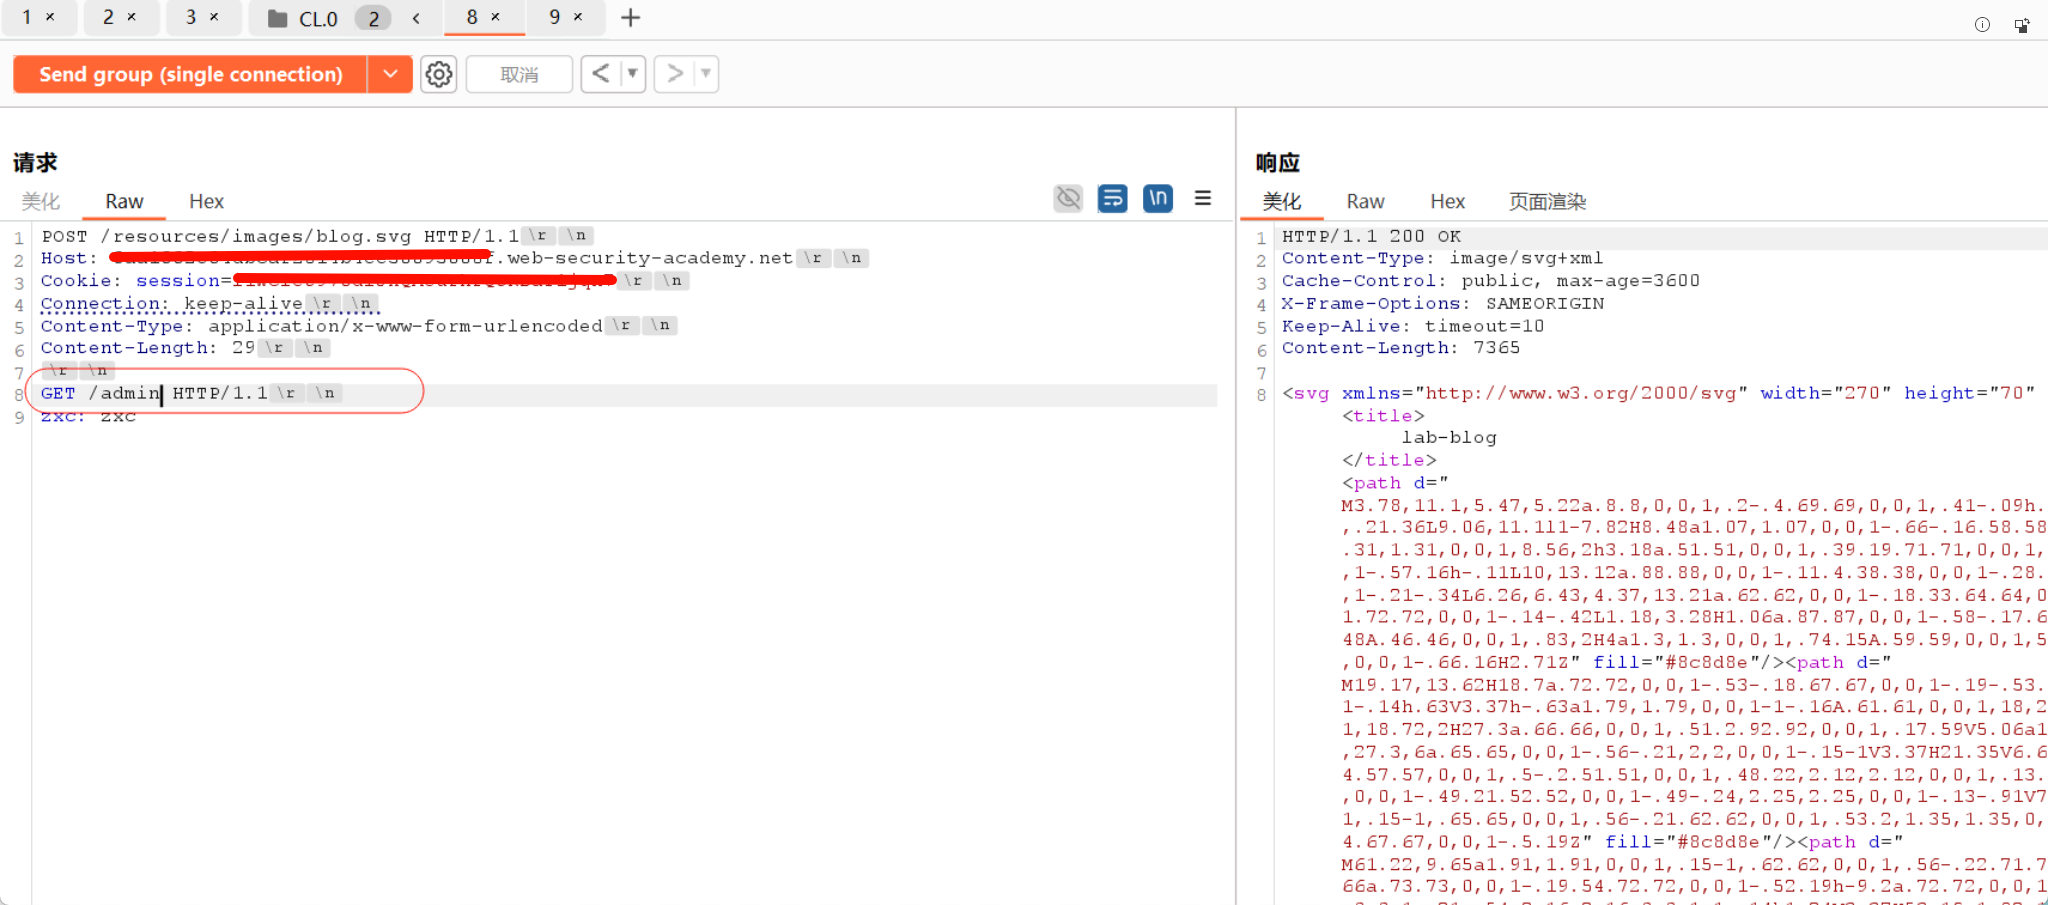Click response status line 'HTTP/1.1 200 OK'

click(x=1371, y=236)
